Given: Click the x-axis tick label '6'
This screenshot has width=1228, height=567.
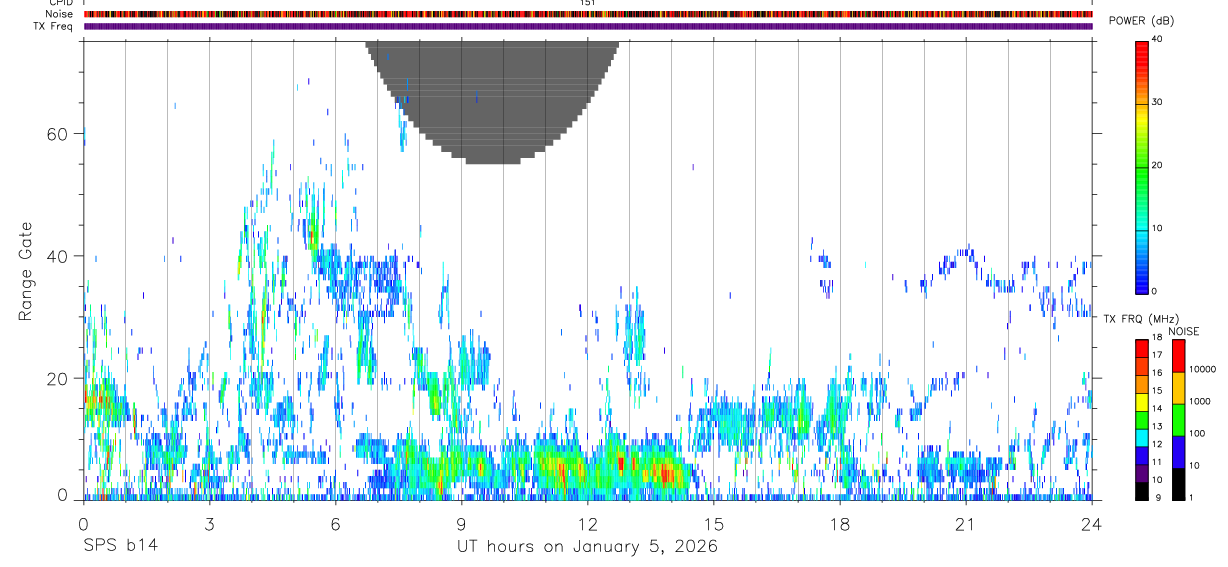Looking at the screenshot, I should [335, 524].
